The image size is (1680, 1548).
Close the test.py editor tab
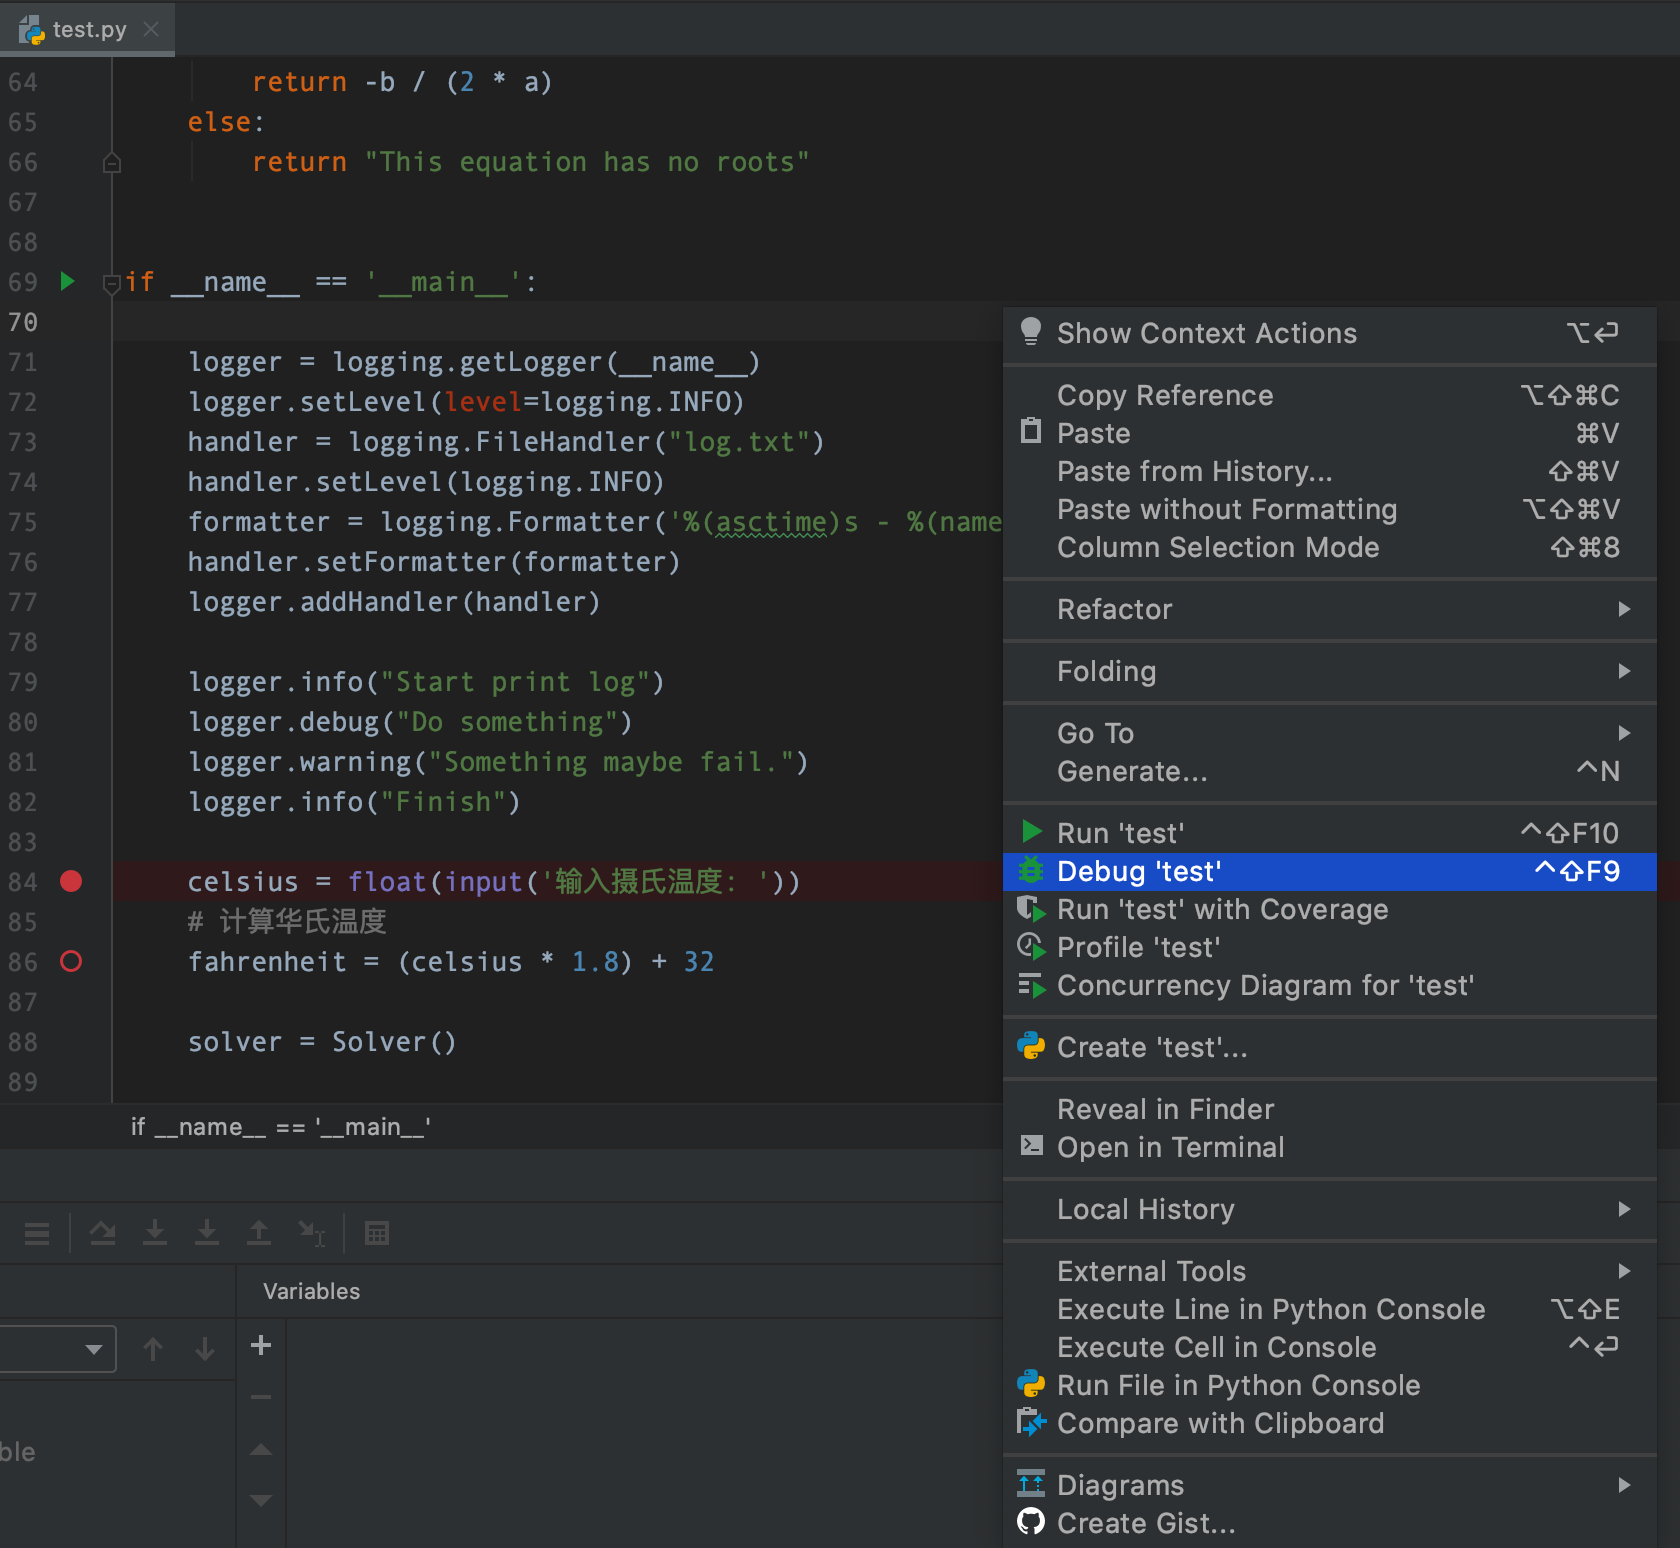(x=151, y=29)
